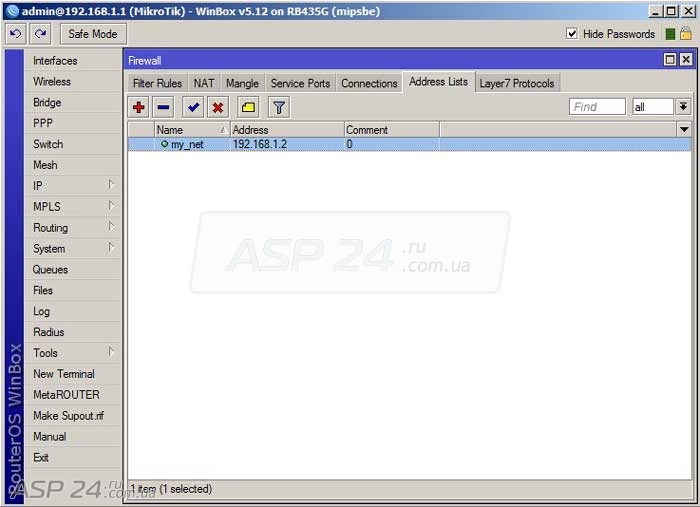Expand the Routing submenu
700x507 pixels.
(x=72, y=228)
